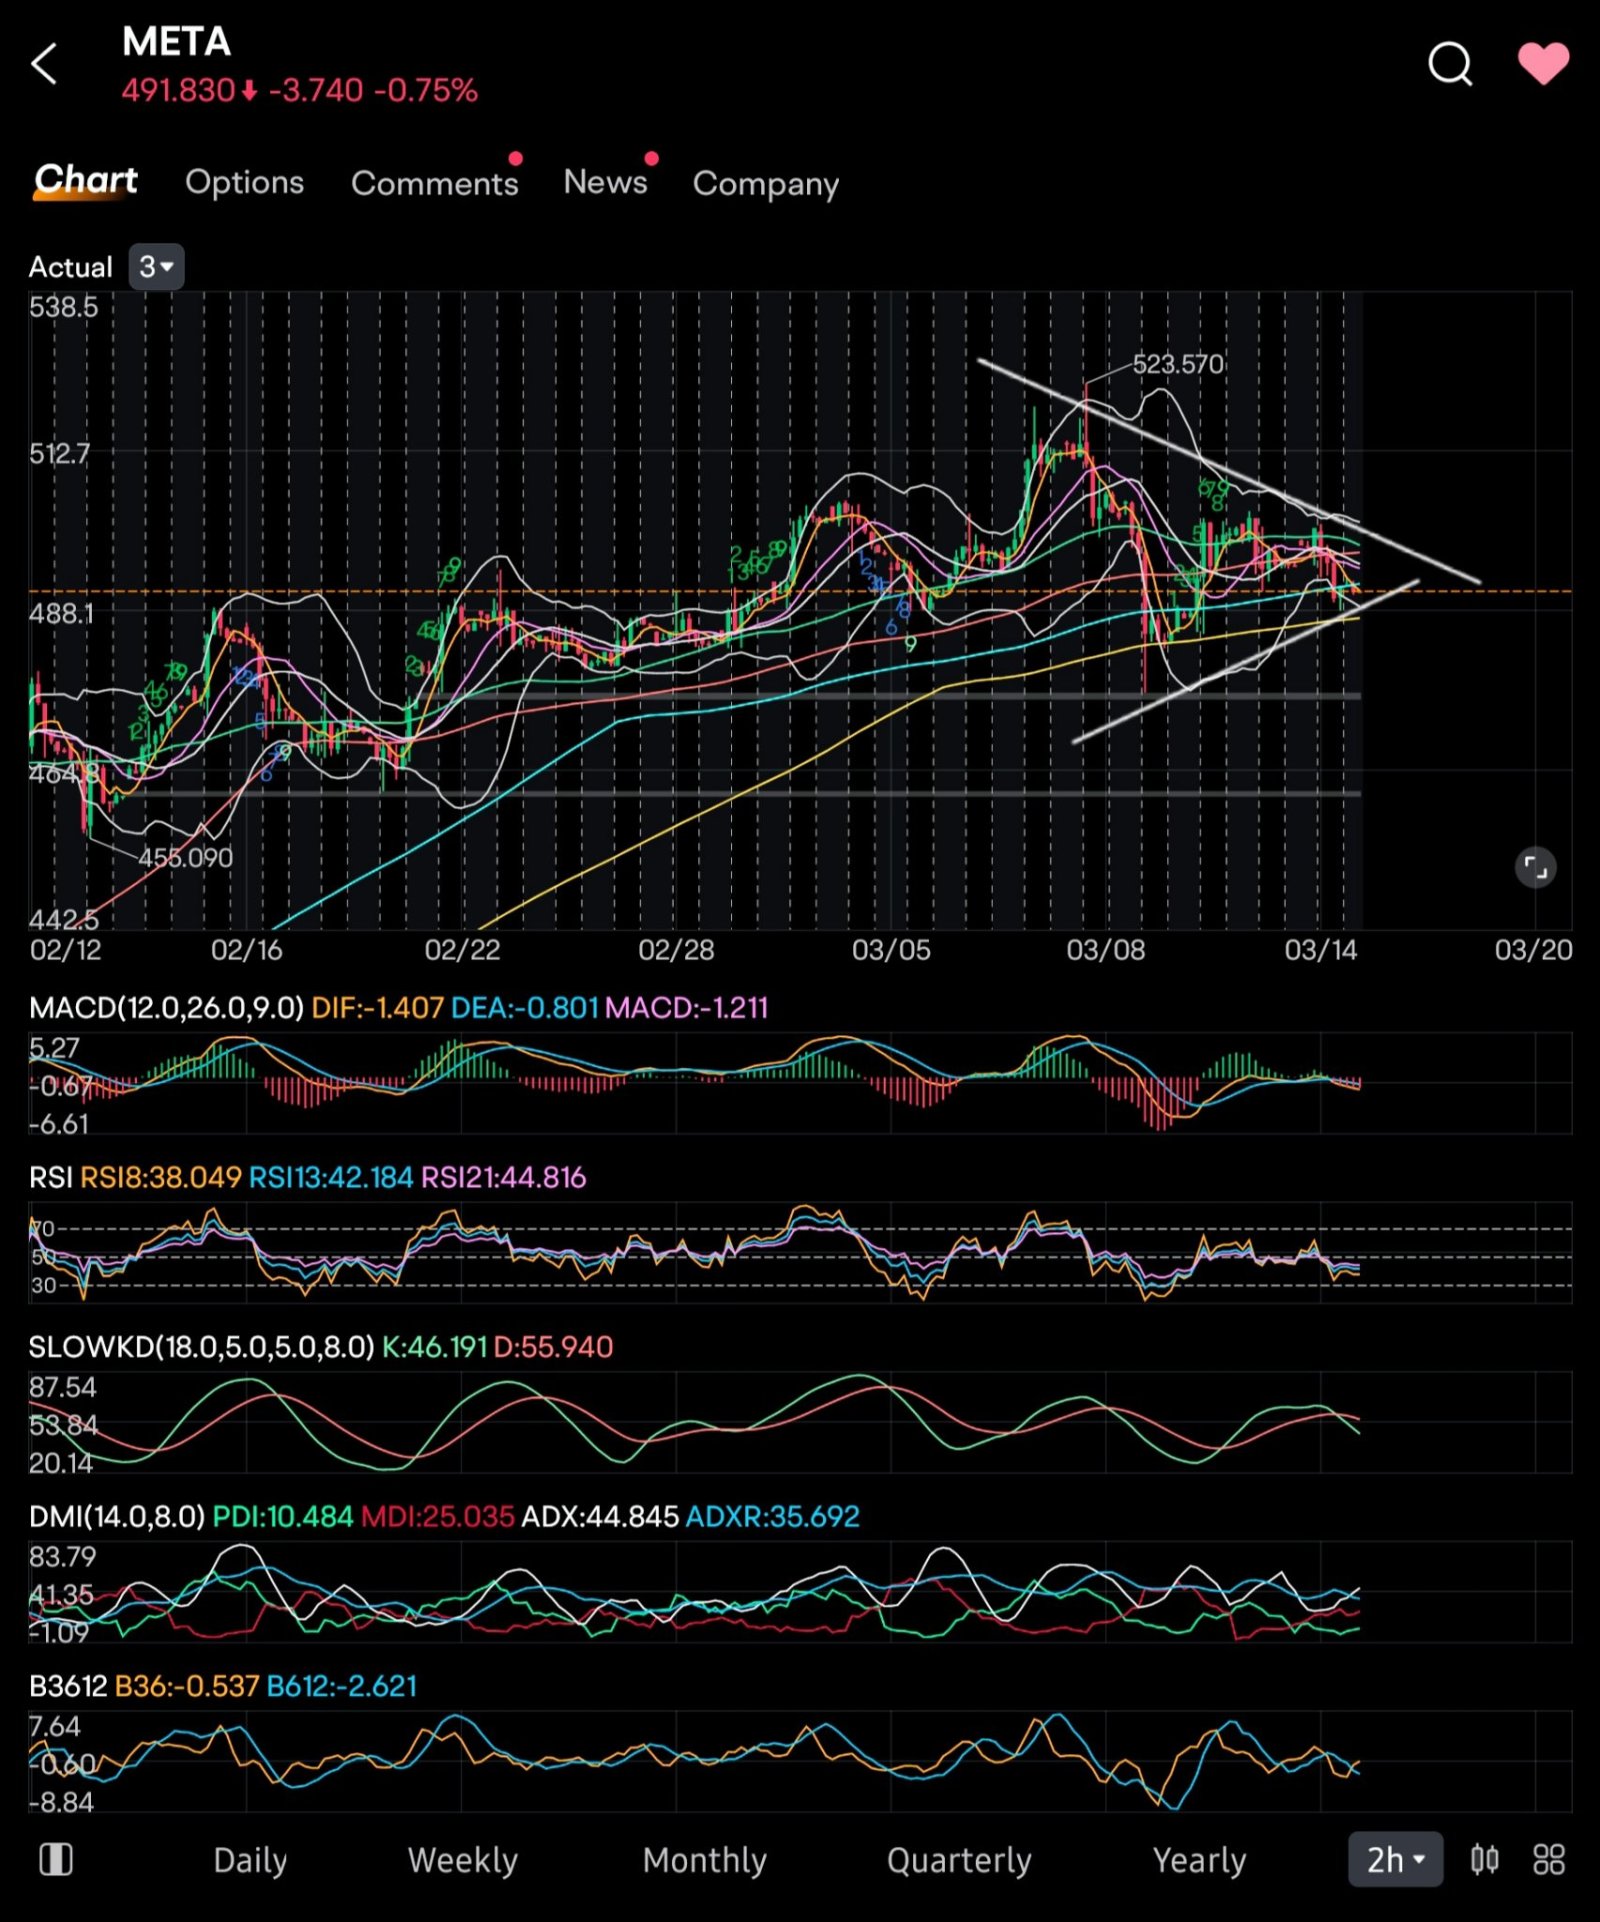Tap the ADXR:35.692 value
1600x1922 pixels.
tap(772, 1517)
